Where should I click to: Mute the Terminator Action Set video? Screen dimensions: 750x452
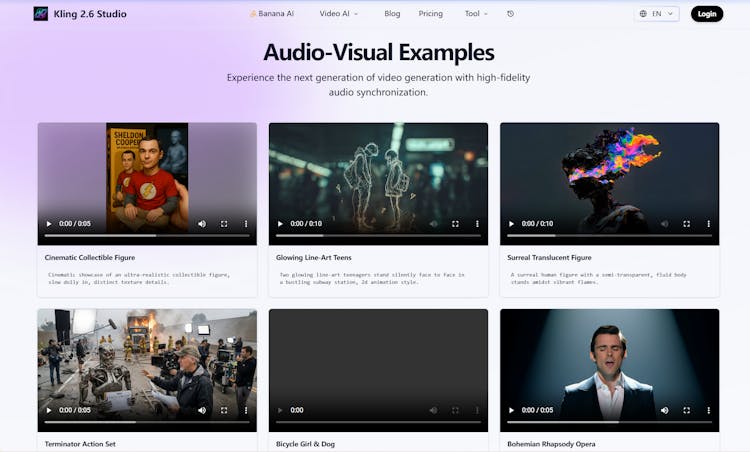202,410
